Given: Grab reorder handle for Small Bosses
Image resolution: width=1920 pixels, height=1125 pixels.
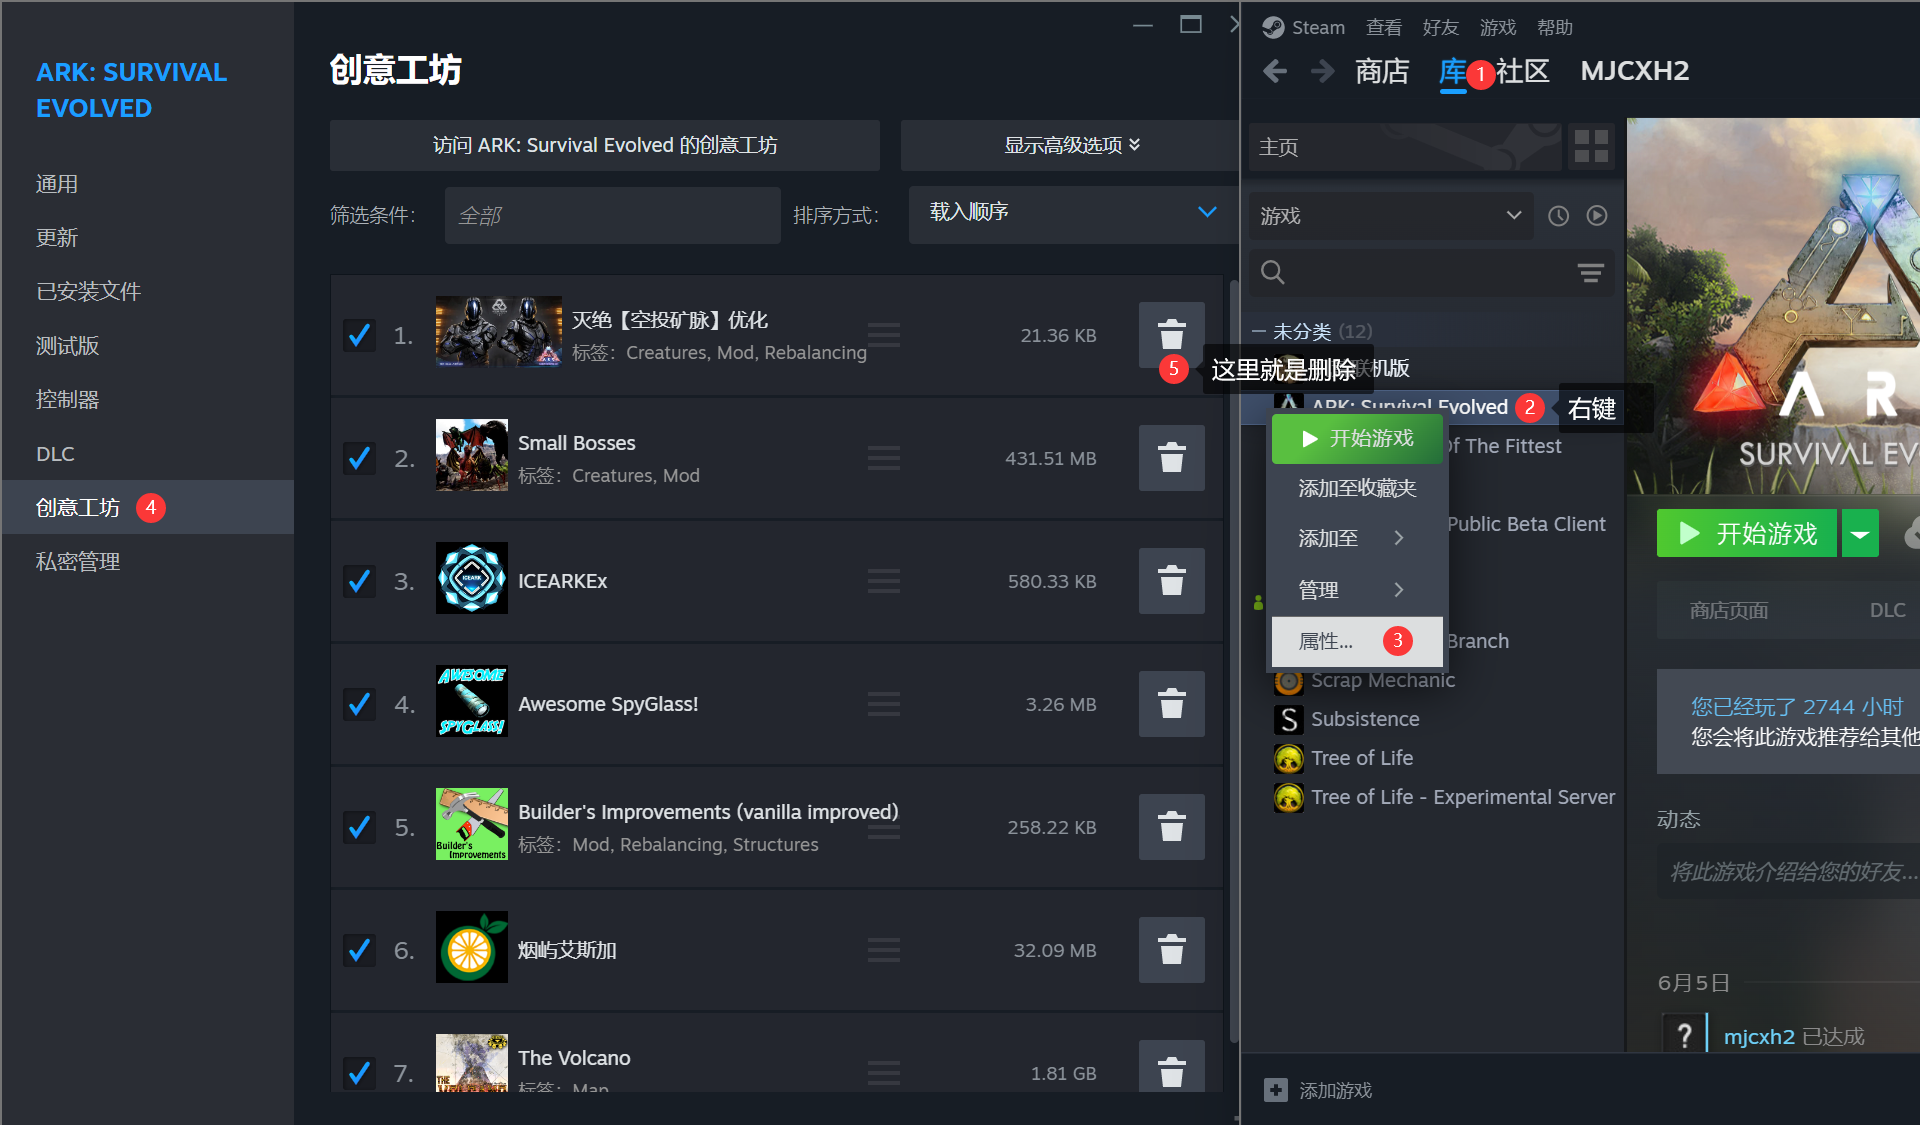Looking at the screenshot, I should 883,458.
